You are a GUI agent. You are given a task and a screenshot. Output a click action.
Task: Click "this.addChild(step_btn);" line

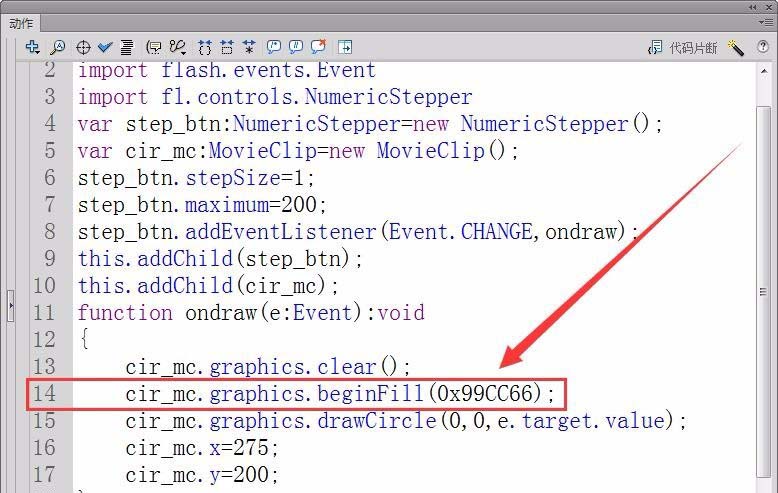tap(220, 259)
